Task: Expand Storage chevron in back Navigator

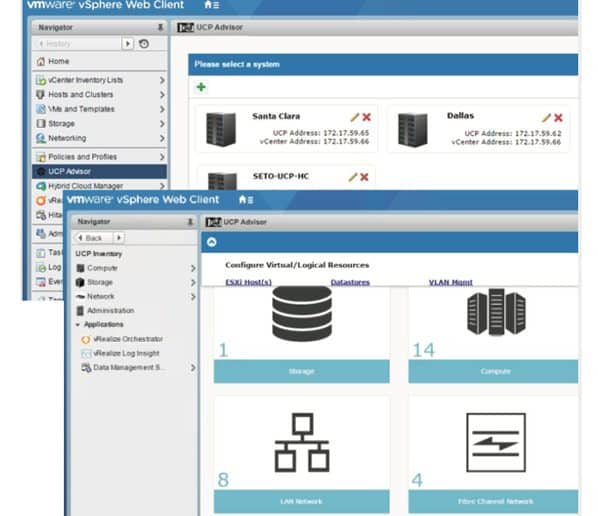Action: pyautogui.click(x=162, y=124)
